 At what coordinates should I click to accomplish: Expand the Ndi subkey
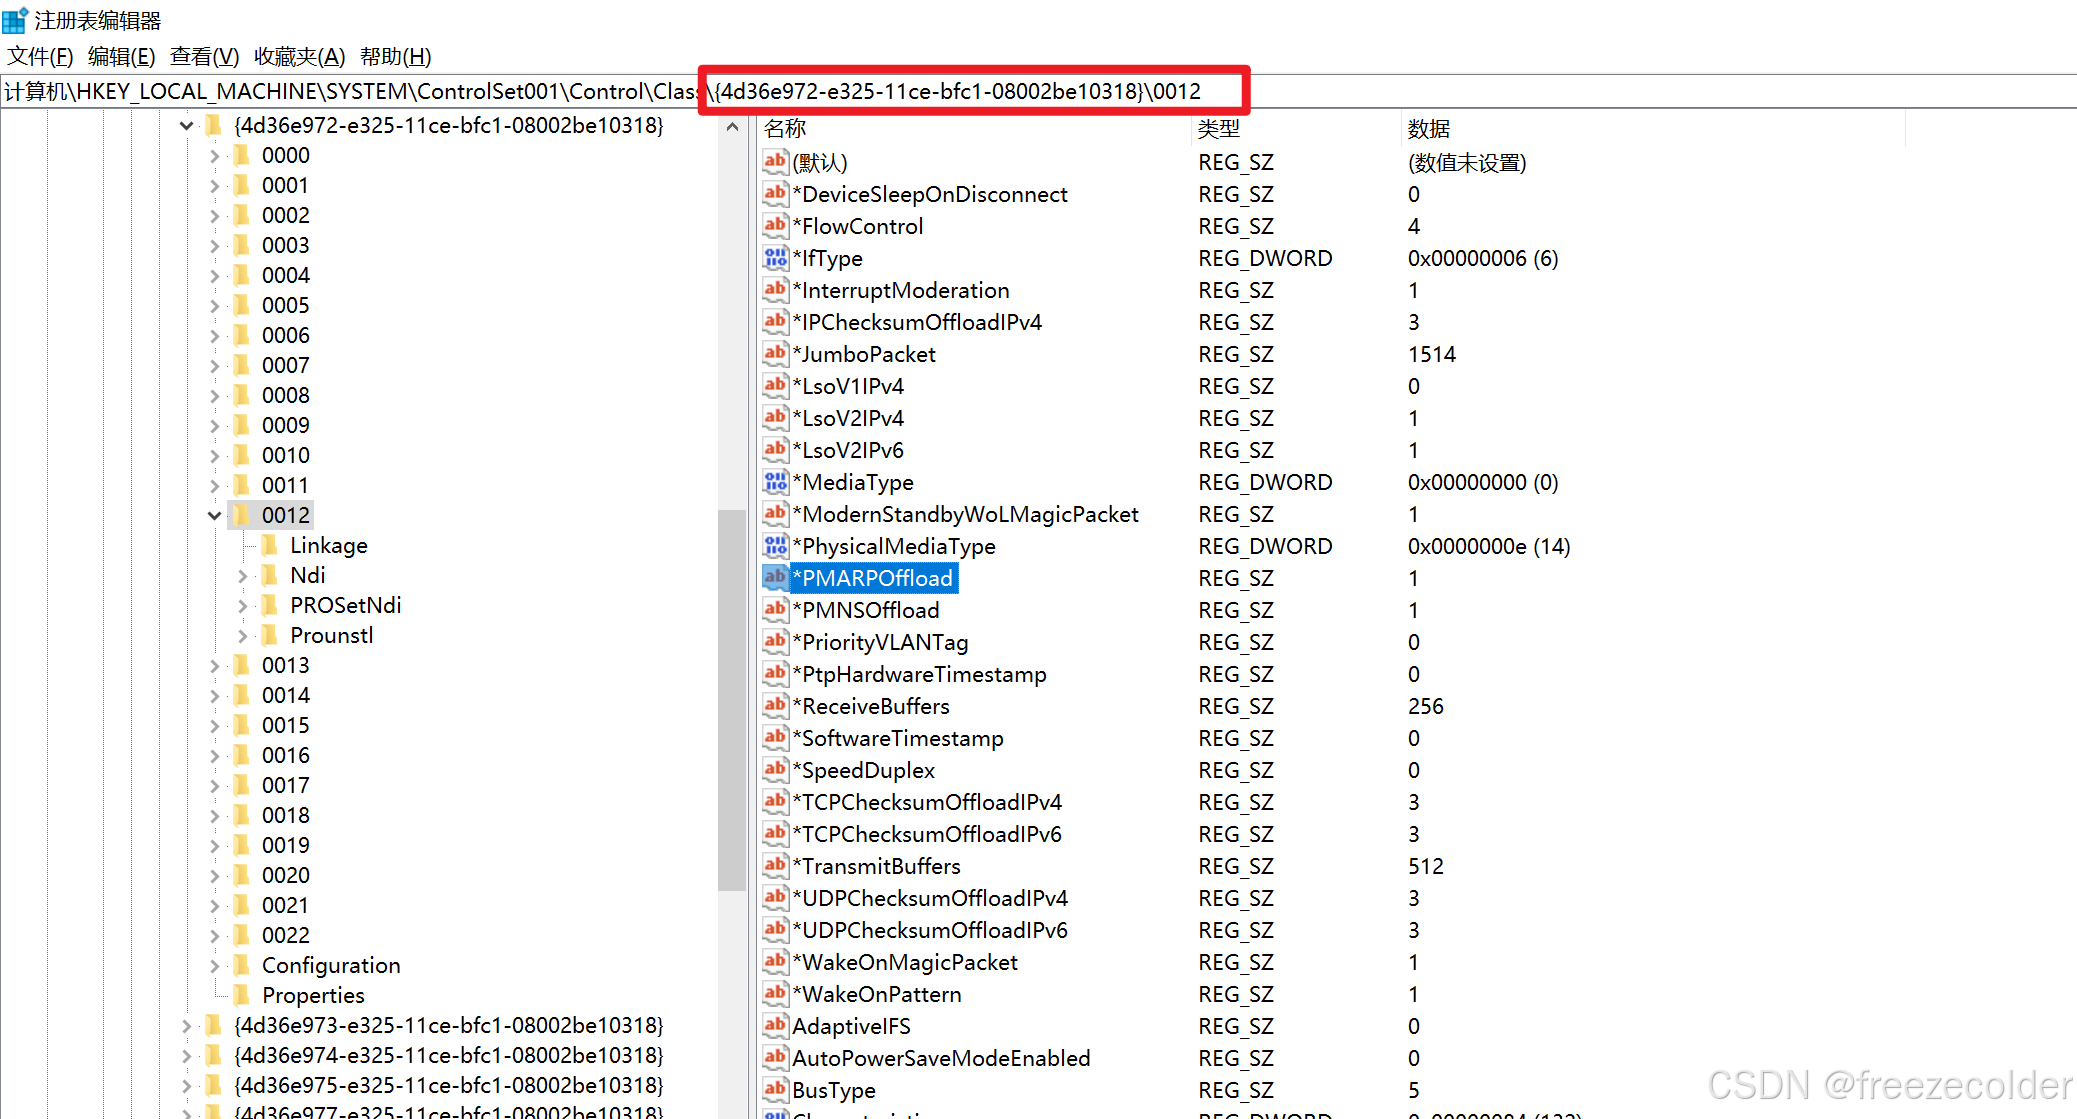pyautogui.click(x=242, y=576)
